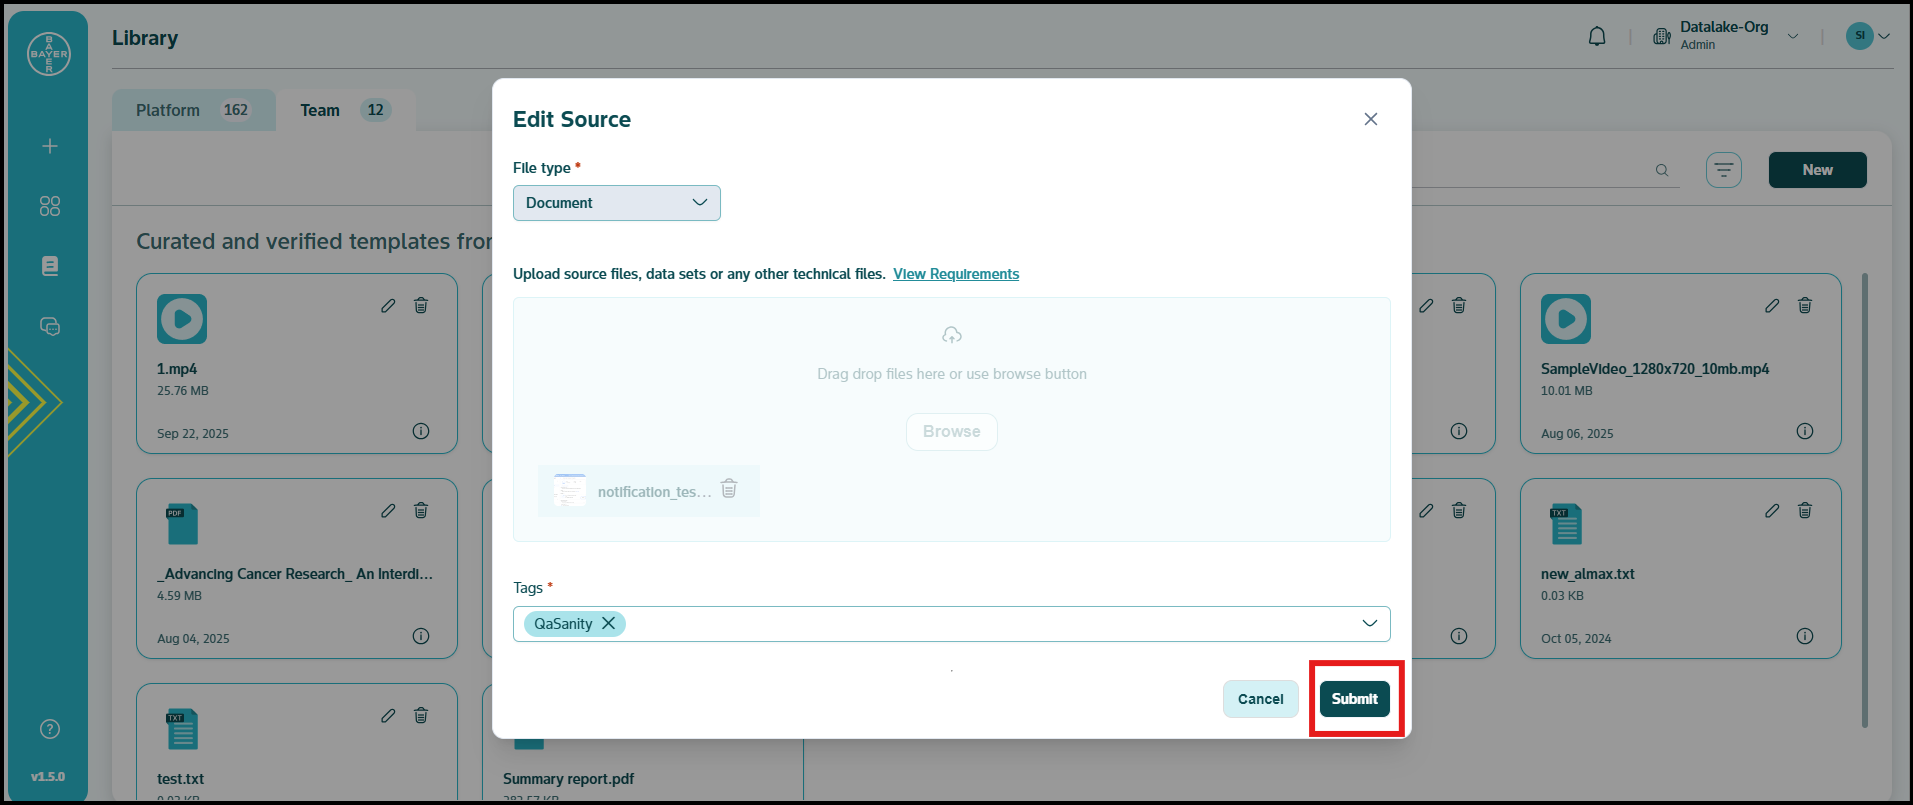Viewport: 1913px width, 805px height.
Task: Delete the Advancing Cancer Research card
Action: coord(421,511)
